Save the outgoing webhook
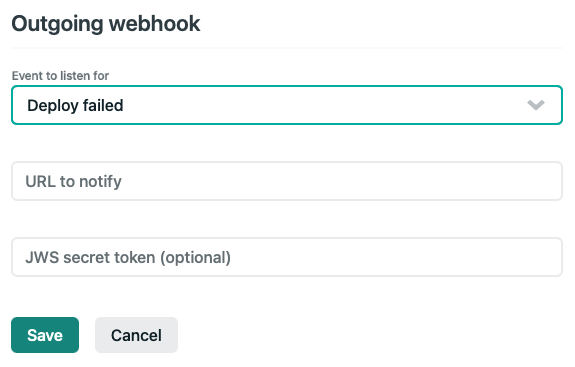The image size is (575, 367). [x=45, y=335]
